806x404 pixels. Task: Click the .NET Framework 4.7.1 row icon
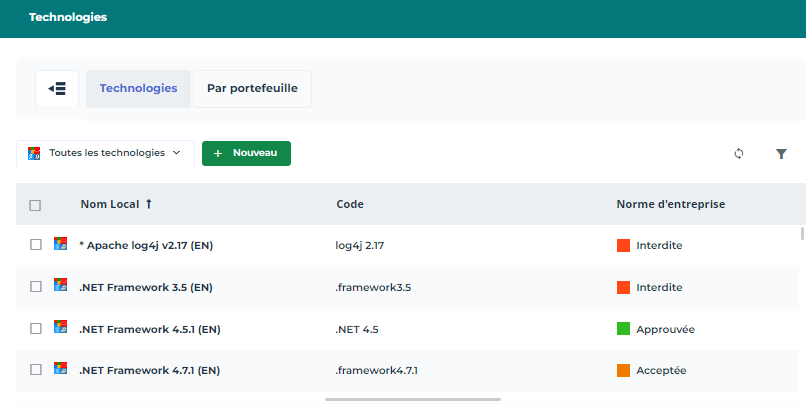point(61,369)
